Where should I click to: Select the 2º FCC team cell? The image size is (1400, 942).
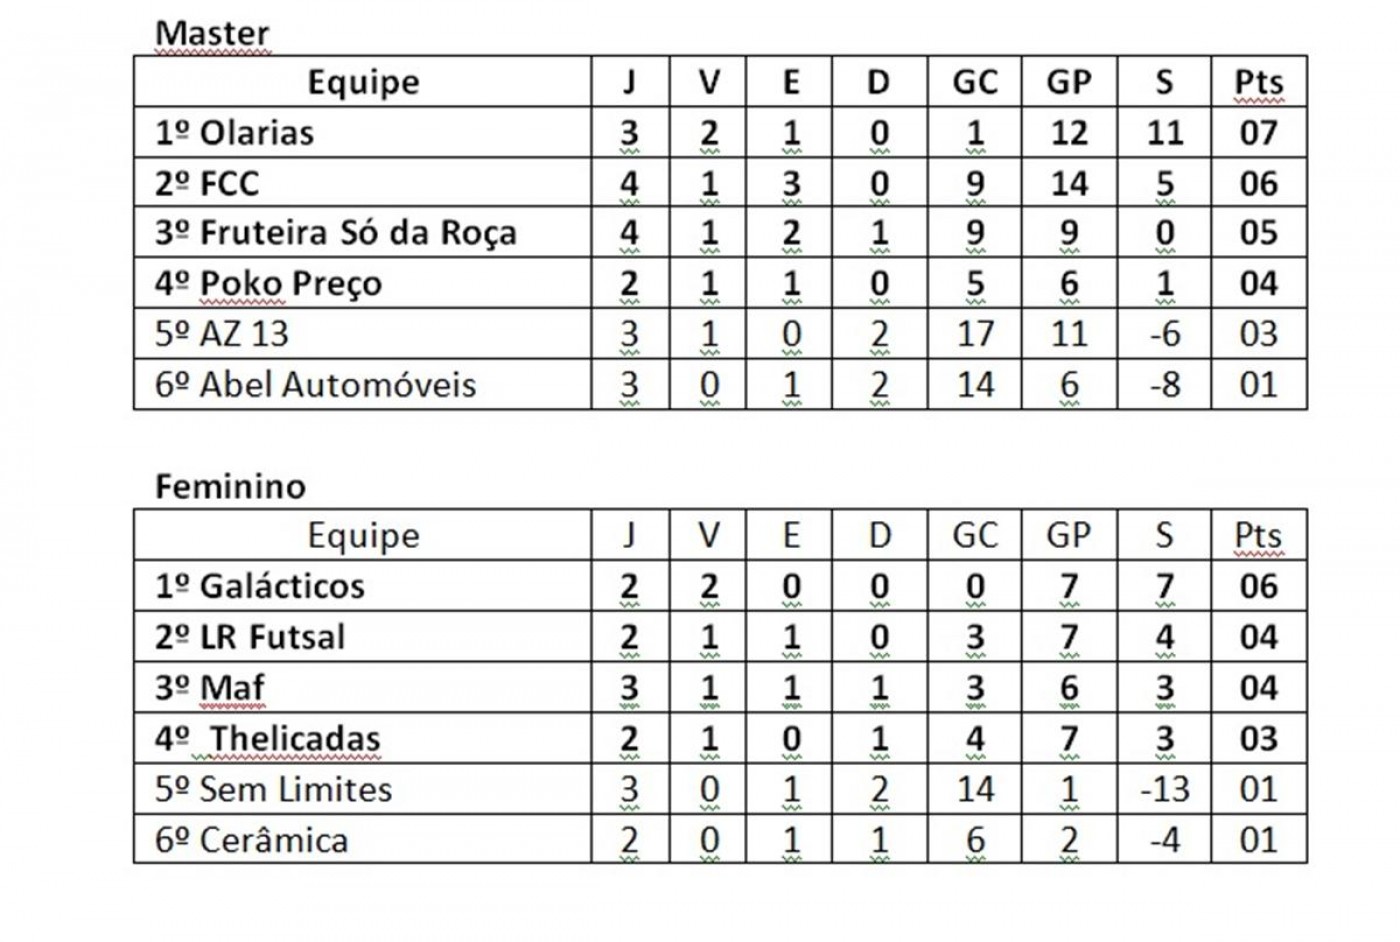207,184
